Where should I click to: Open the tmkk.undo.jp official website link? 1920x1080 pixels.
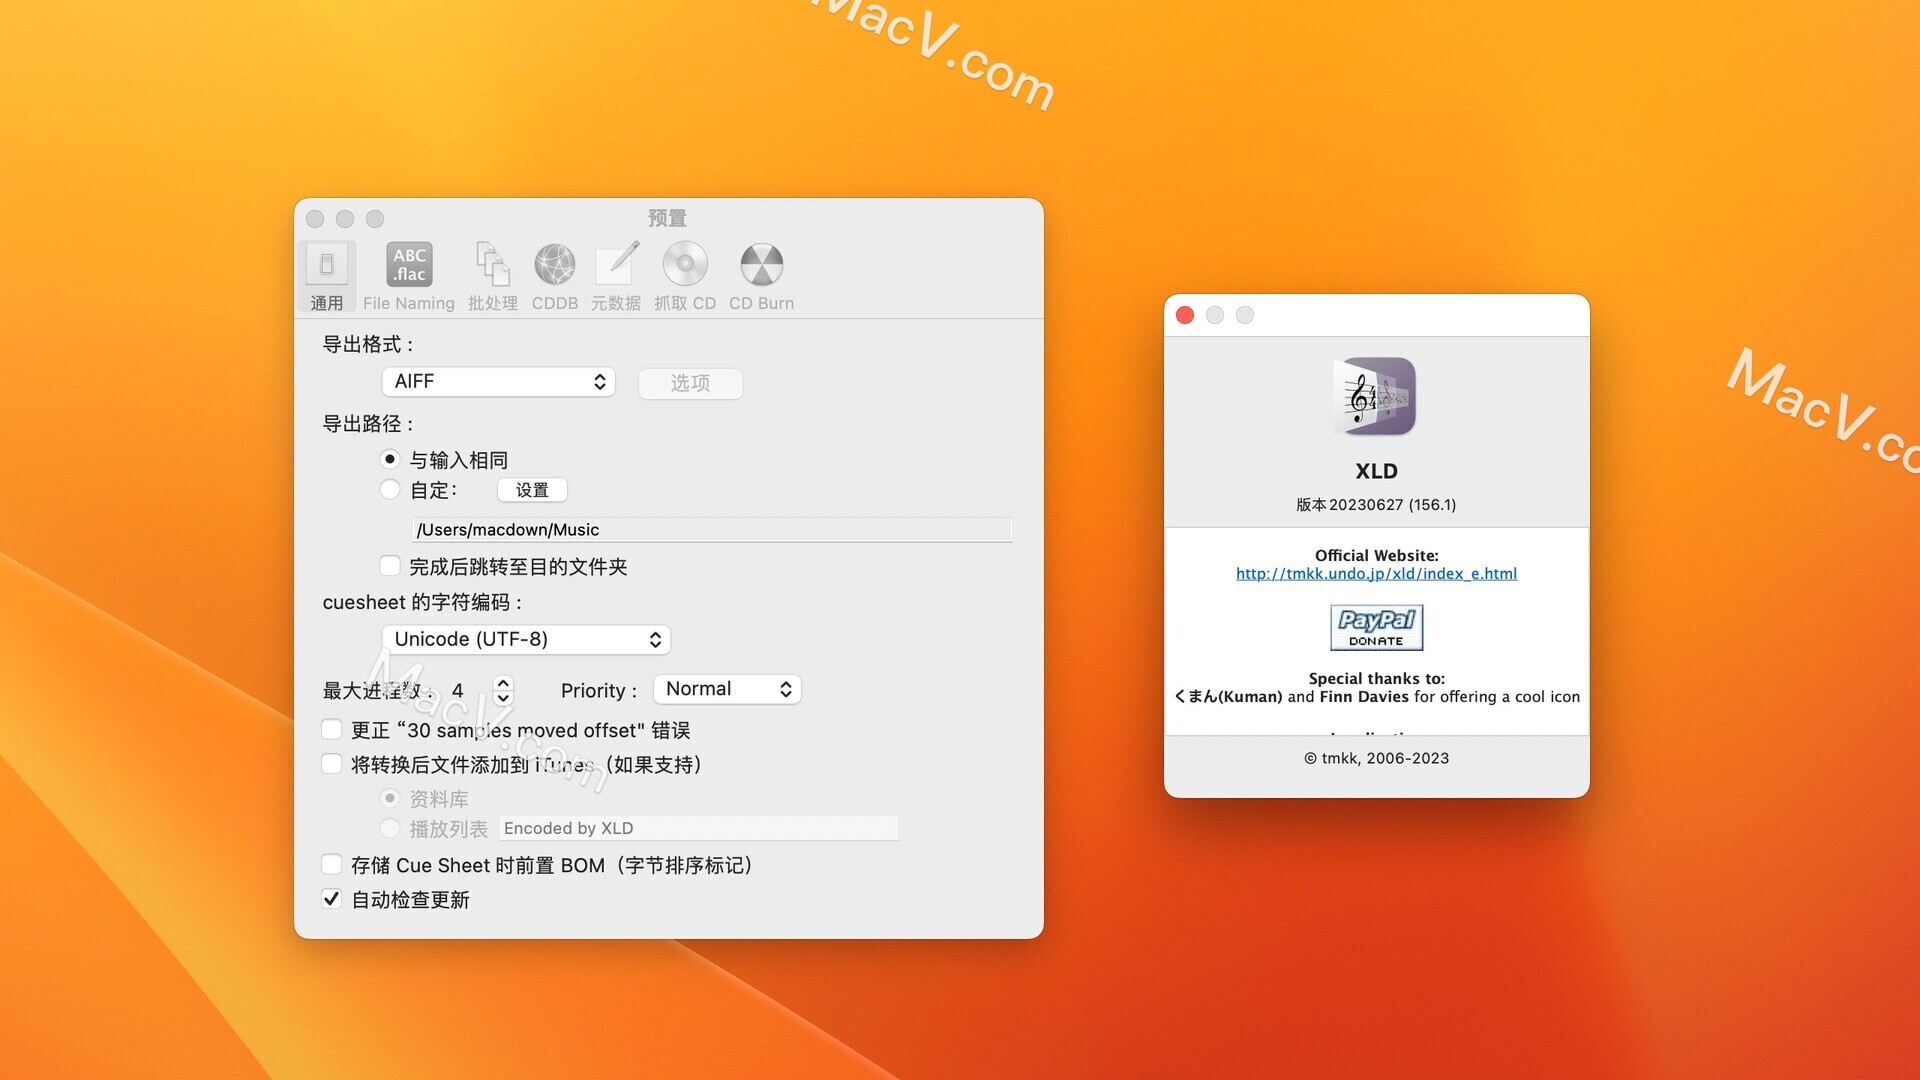(1376, 574)
